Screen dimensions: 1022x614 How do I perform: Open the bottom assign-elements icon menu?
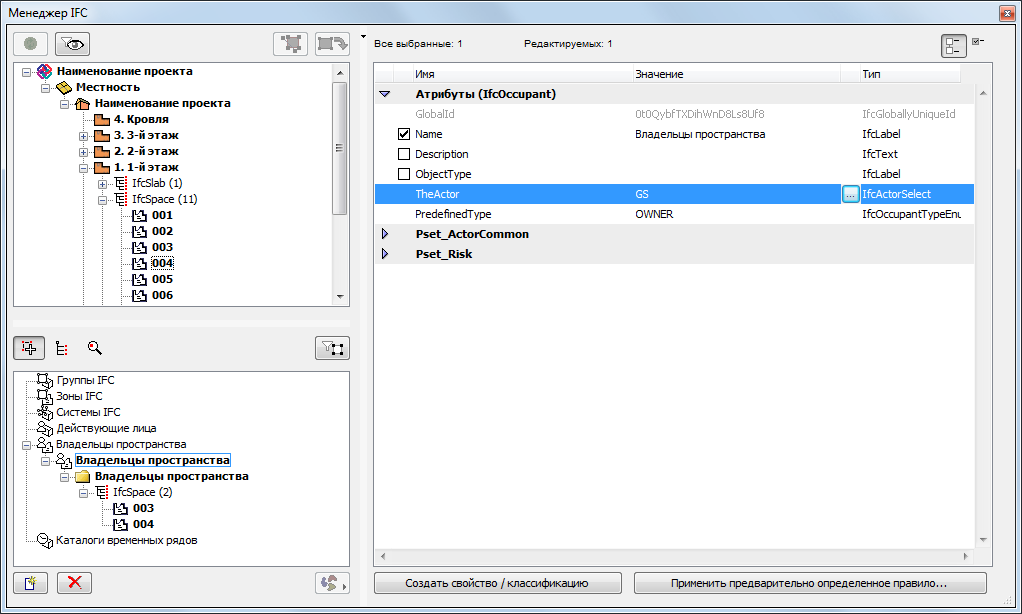(x=332, y=583)
